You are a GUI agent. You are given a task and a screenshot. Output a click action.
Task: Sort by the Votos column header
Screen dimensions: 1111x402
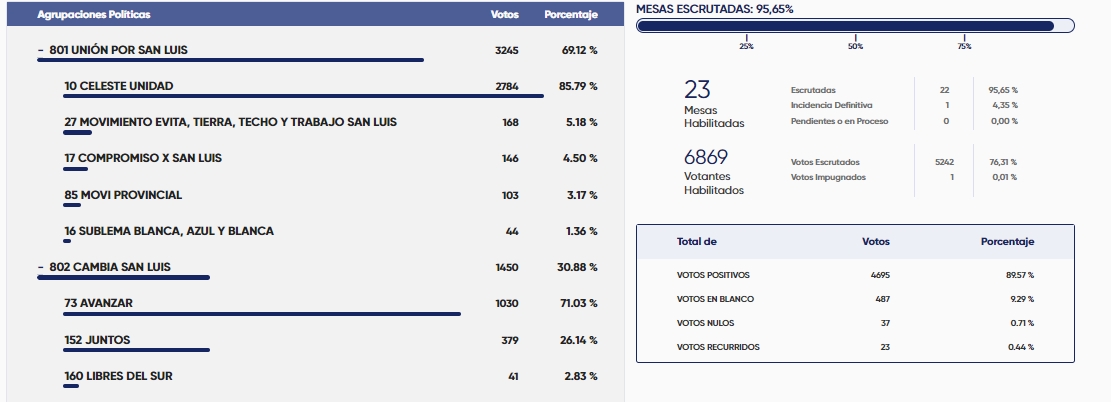(x=505, y=15)
